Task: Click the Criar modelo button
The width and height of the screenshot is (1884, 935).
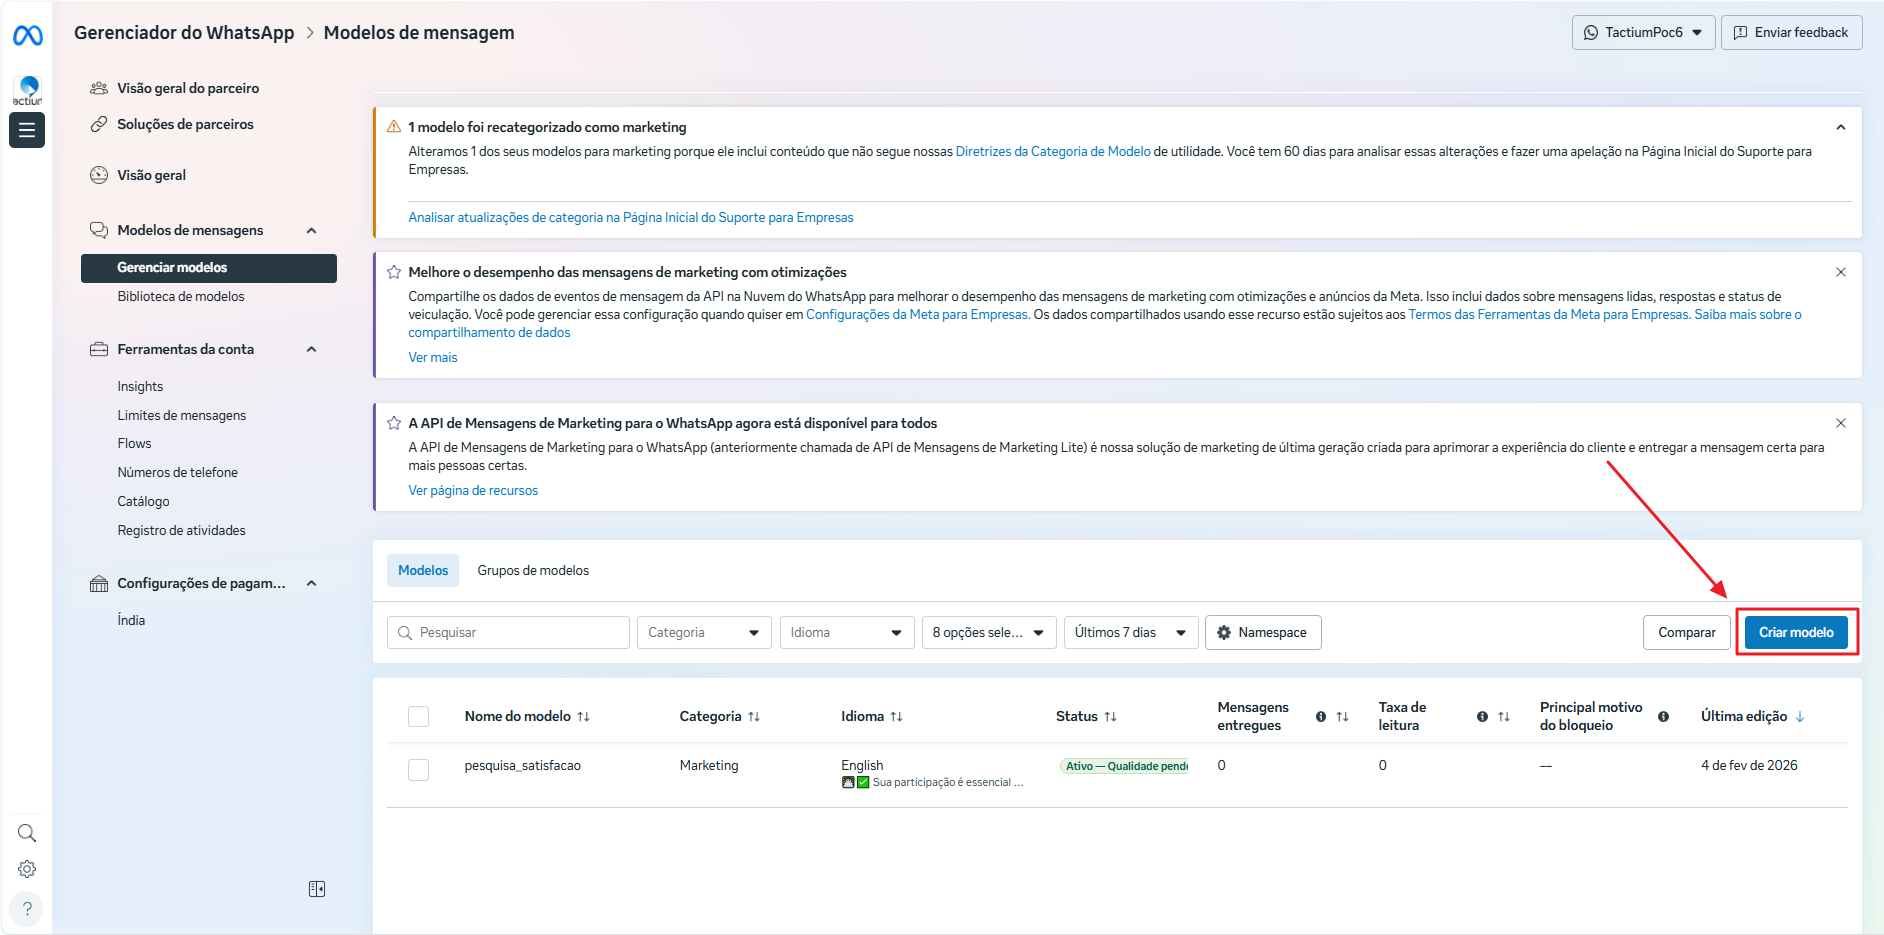Action: 1796,632
